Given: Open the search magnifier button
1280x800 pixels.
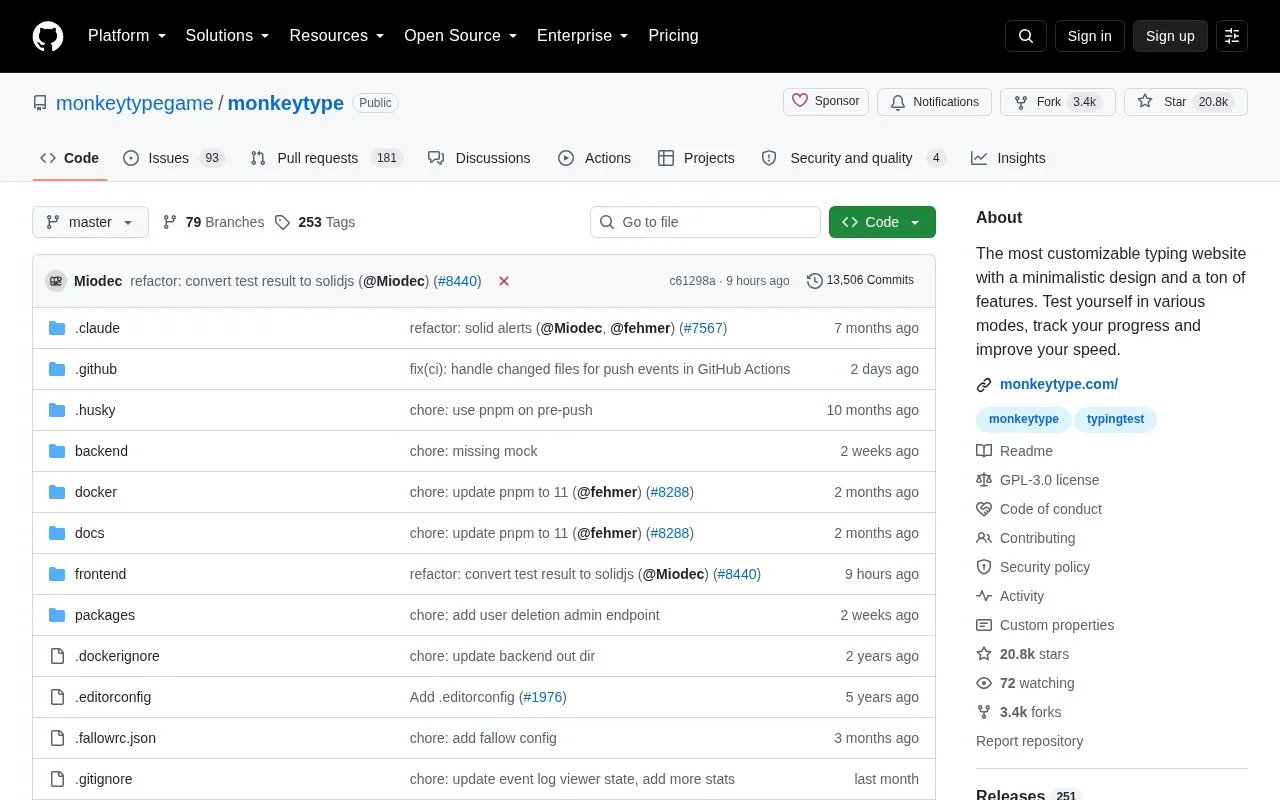Looking at the screenshot, I should click(x=1026, y=36).
